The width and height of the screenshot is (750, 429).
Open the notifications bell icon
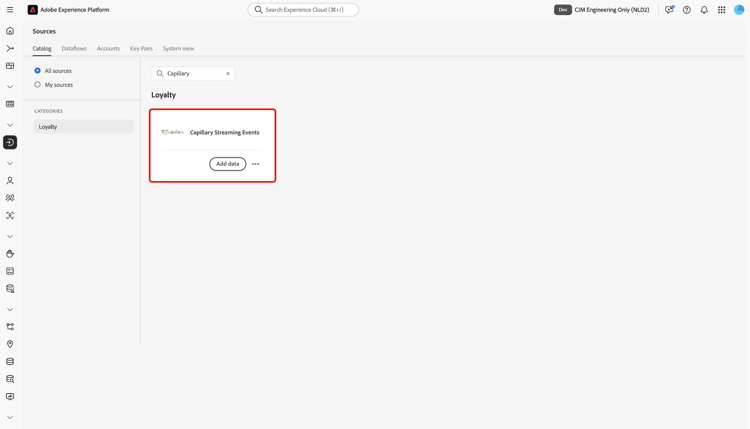(704, 10)
